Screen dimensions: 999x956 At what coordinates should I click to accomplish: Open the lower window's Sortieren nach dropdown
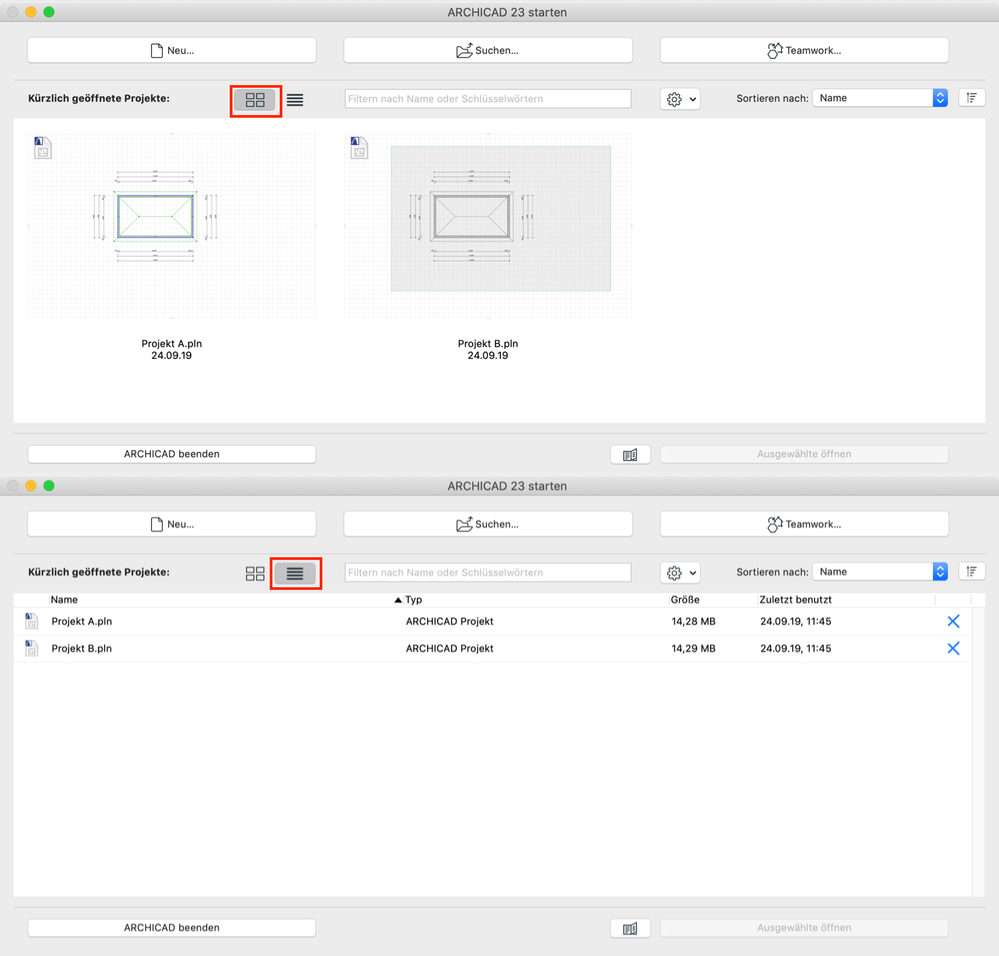880,571
